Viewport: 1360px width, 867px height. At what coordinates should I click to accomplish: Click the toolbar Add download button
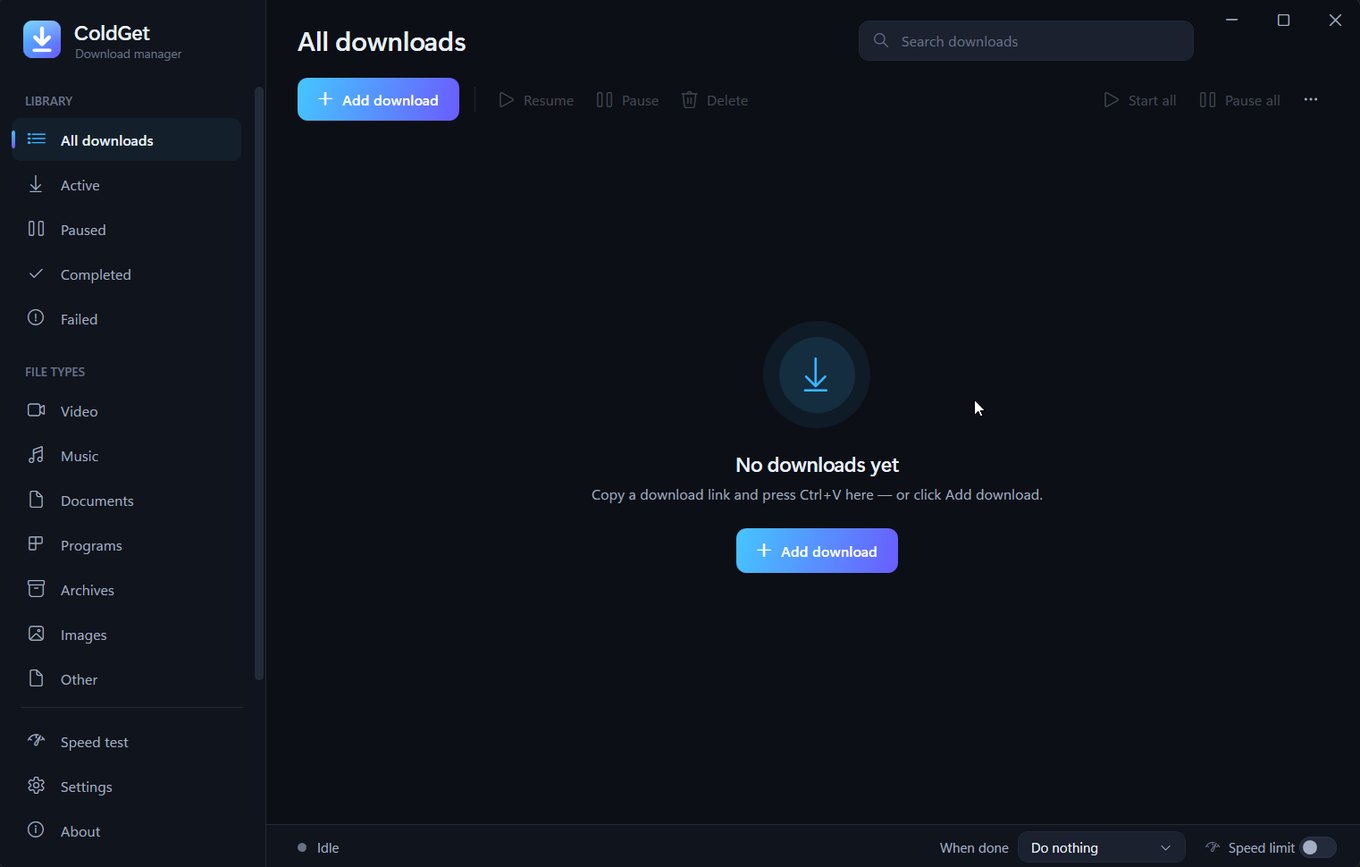pyautogui.click(x=378, y=99)
